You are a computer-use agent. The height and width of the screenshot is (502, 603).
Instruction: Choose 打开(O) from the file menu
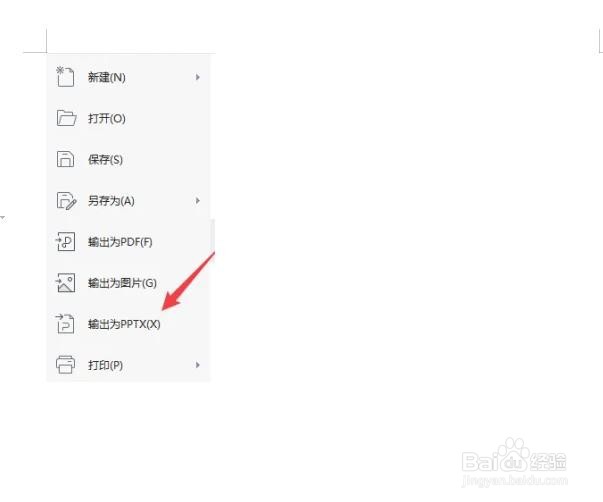[128, 118]
